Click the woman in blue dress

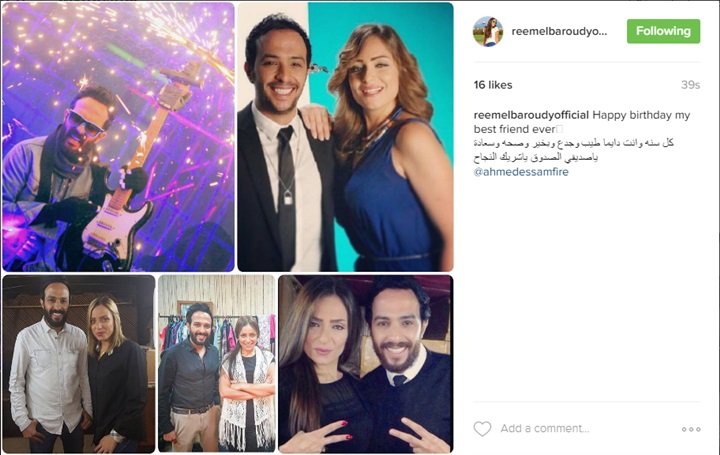point(388,152)
